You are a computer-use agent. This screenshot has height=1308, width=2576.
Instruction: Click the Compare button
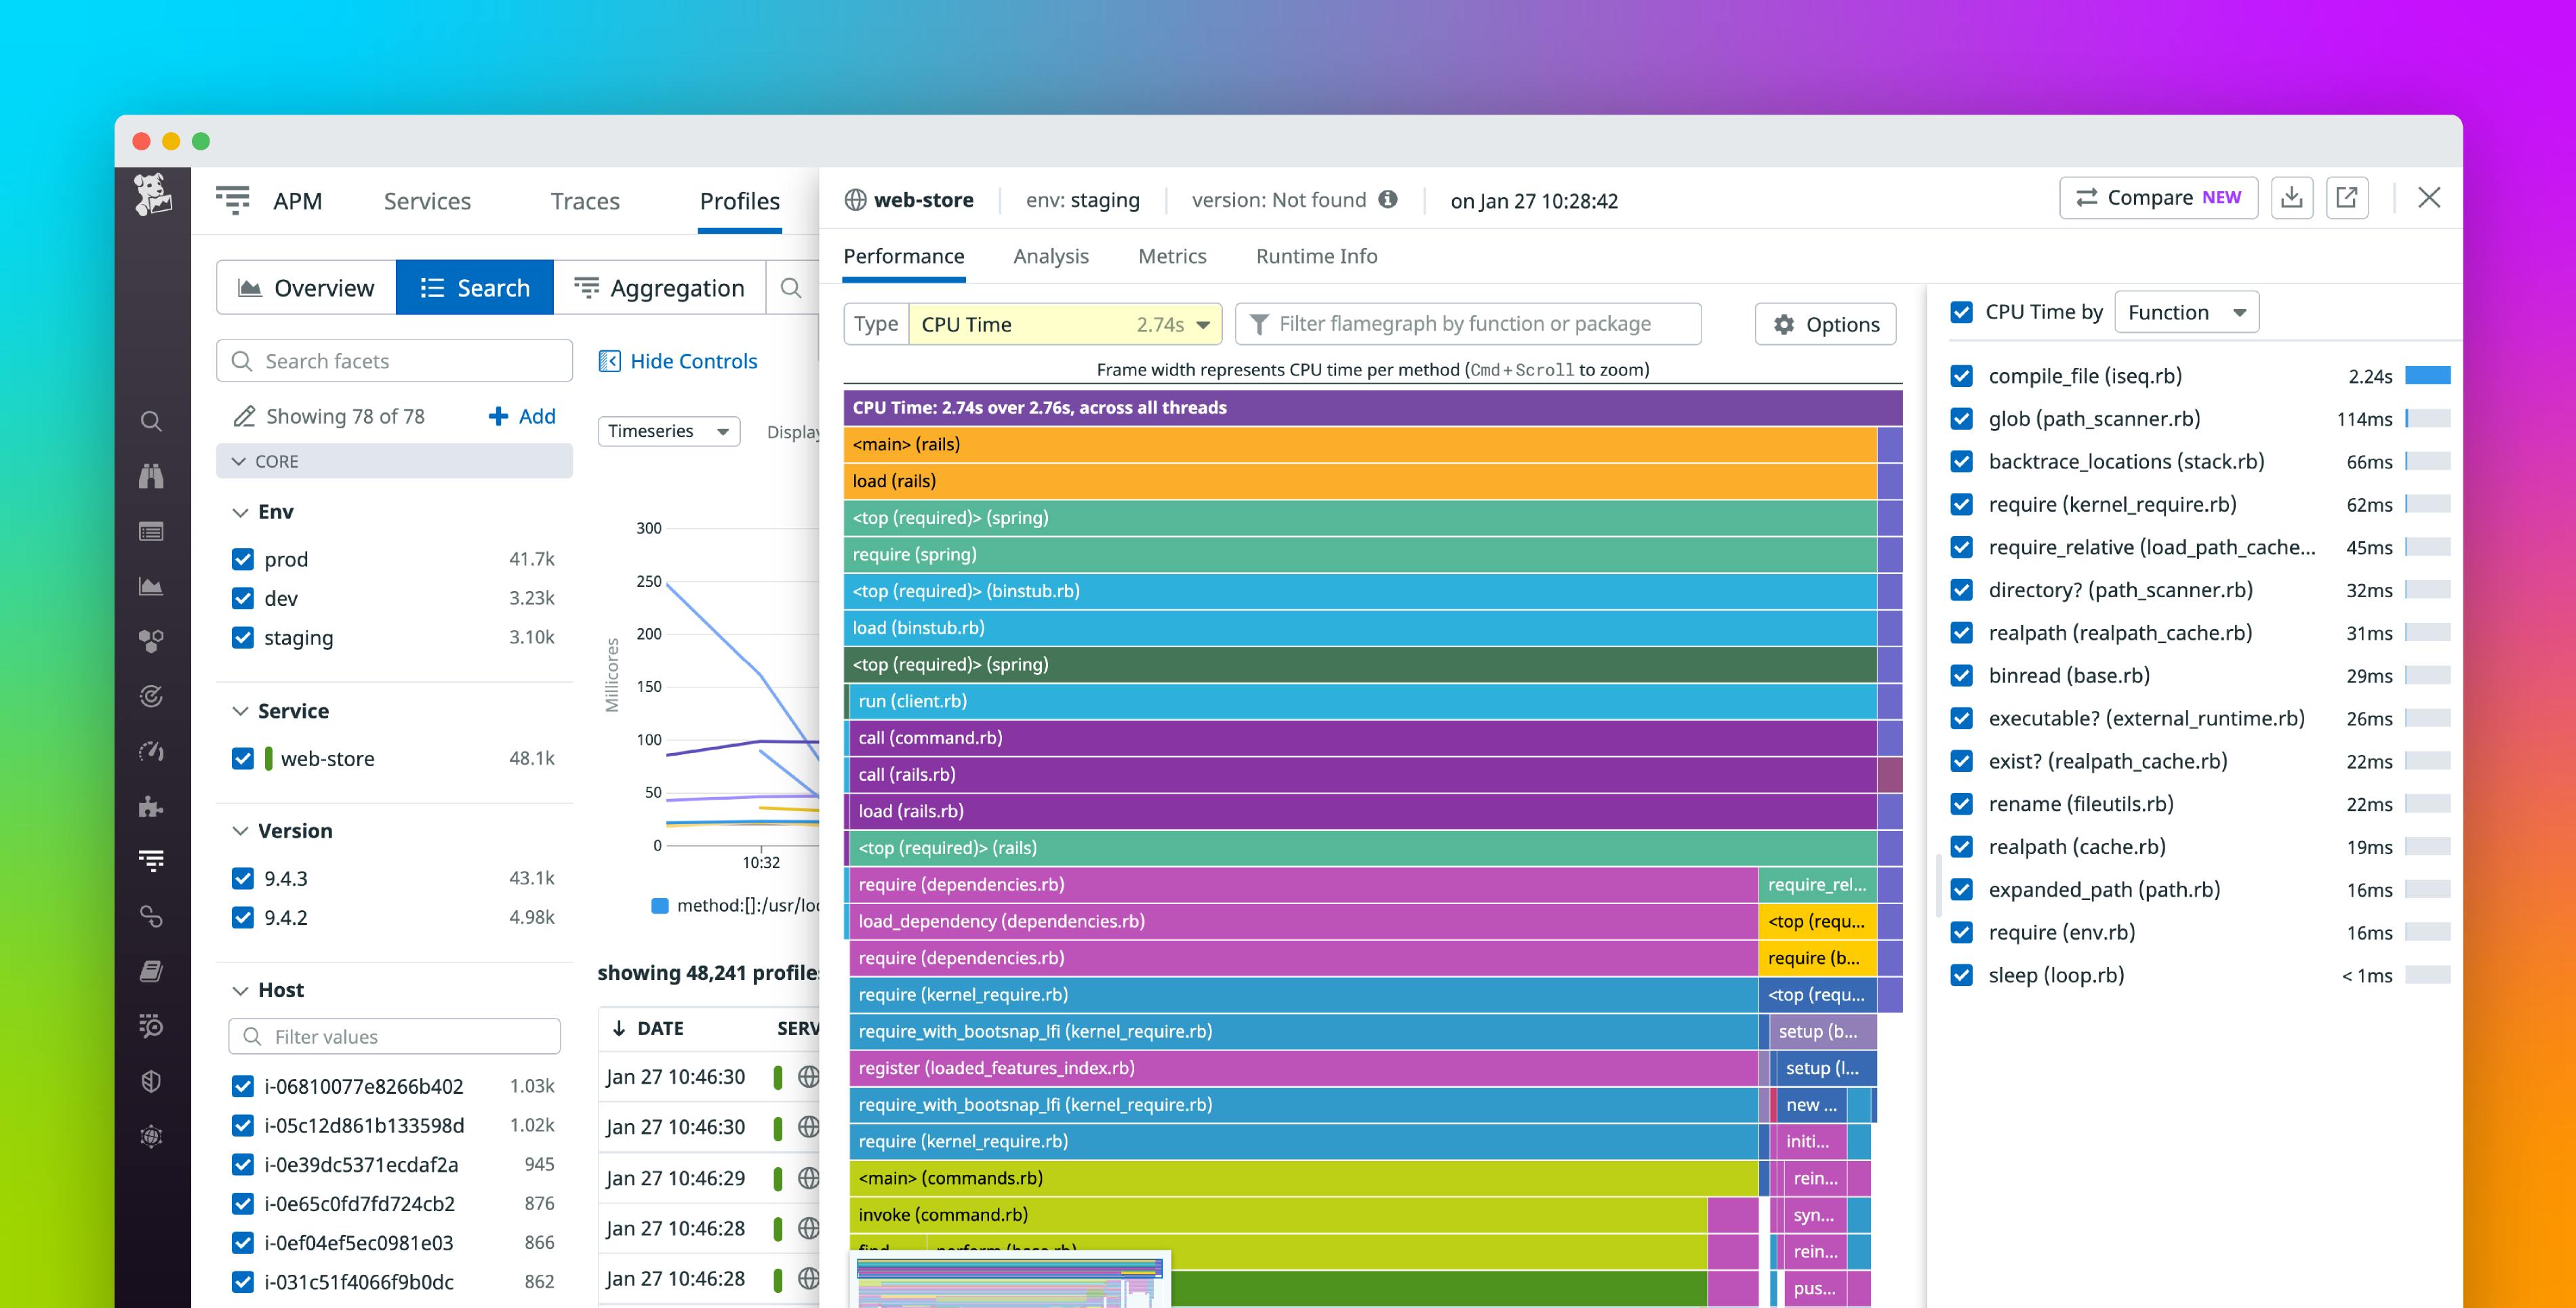pos(2158,197)
